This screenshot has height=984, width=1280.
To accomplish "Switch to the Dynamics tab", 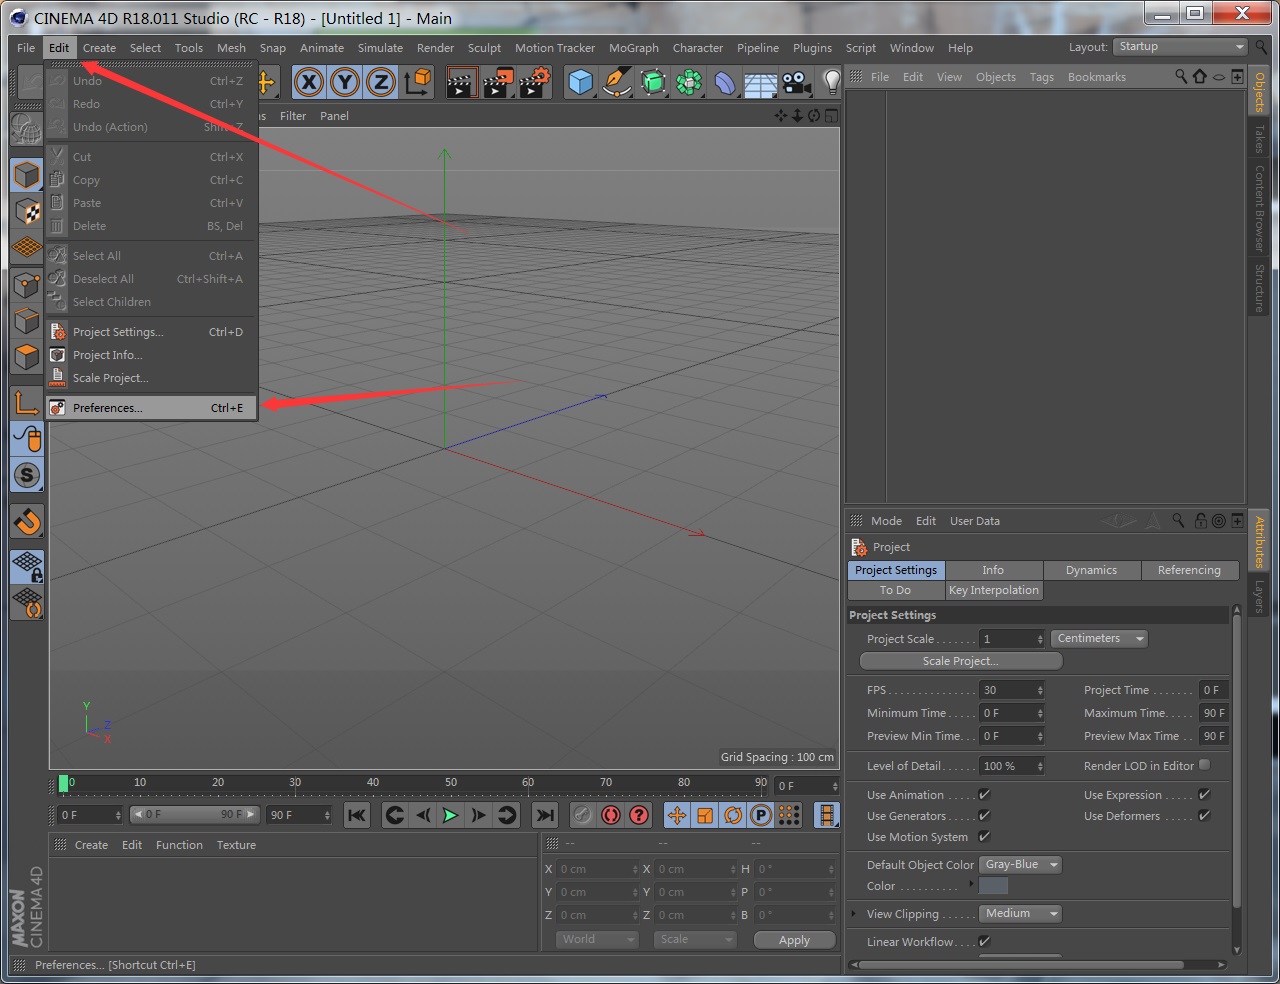I will (x=1091, y=570).
